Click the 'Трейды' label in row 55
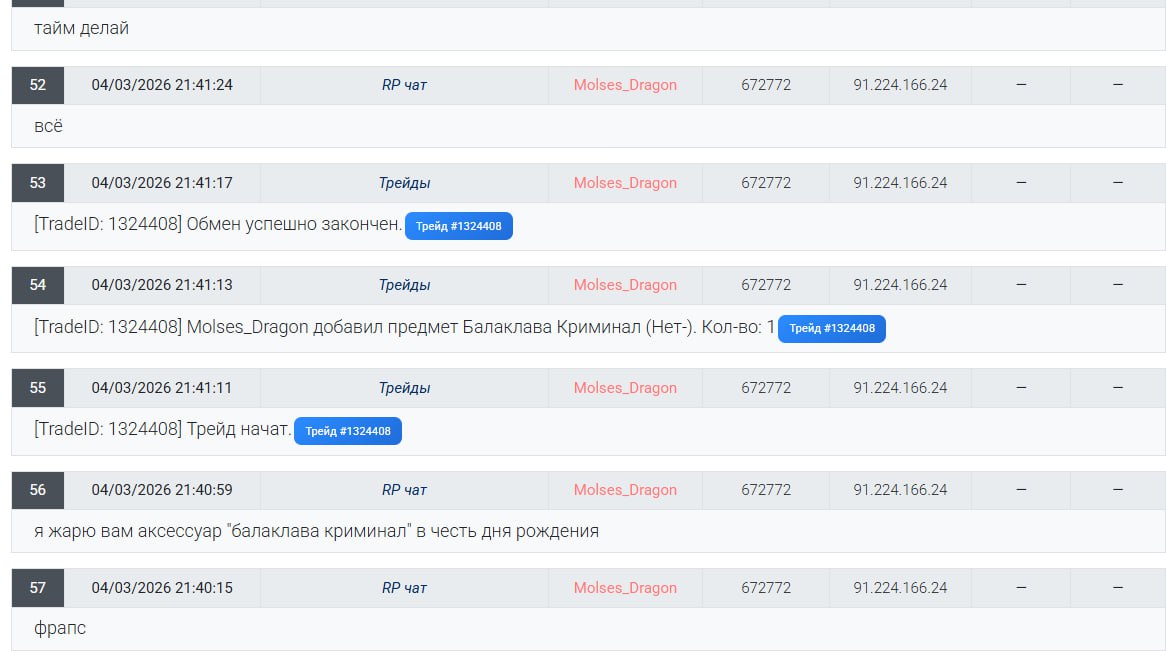 pyautogui.click(x=404, y=388)
